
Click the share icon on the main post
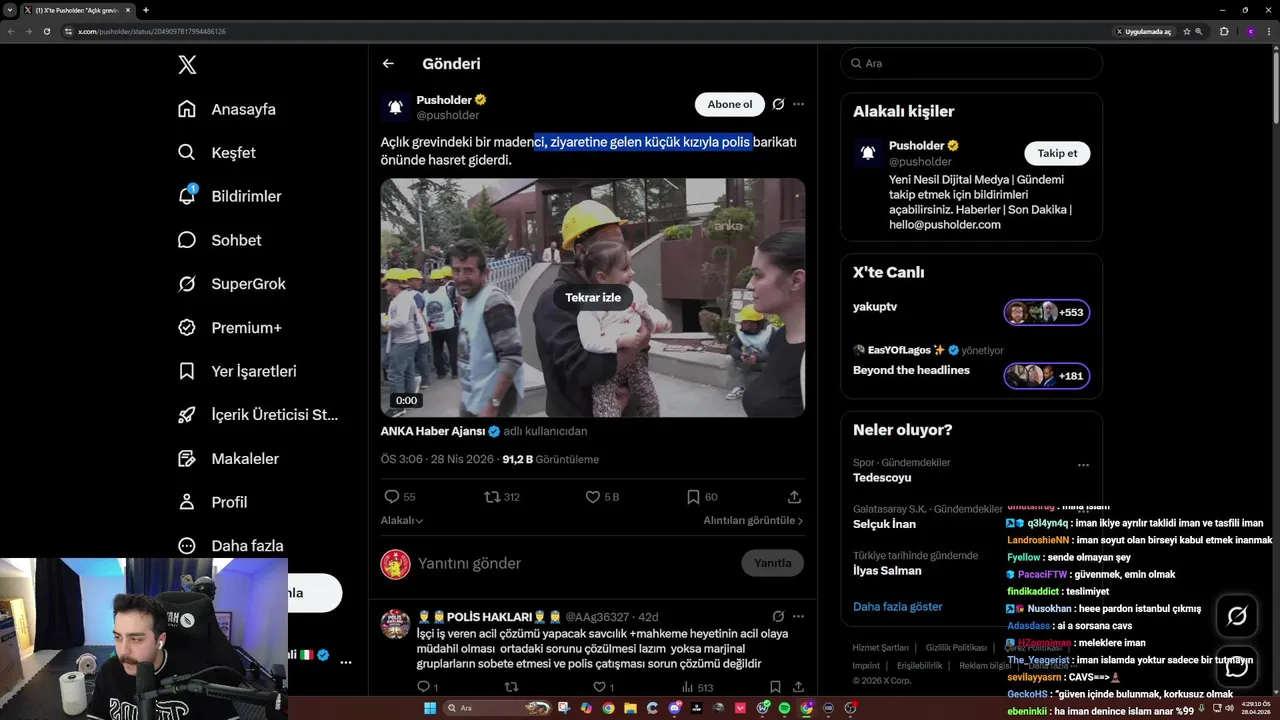(794, 496)
